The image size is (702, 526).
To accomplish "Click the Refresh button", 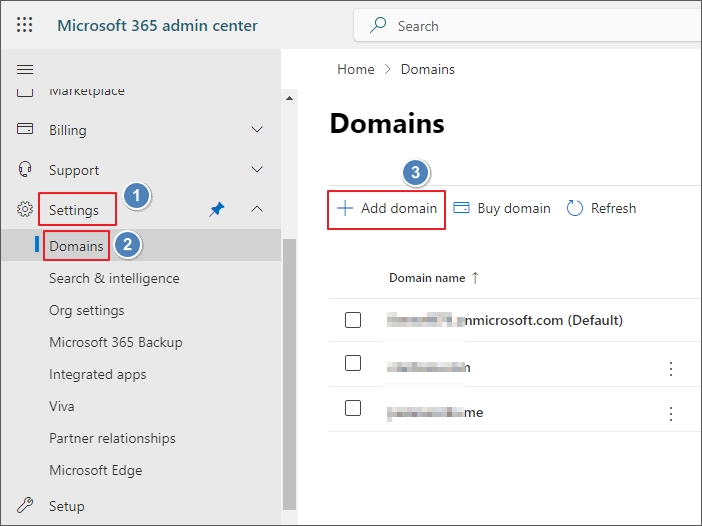I will click(x=601, y=208).
